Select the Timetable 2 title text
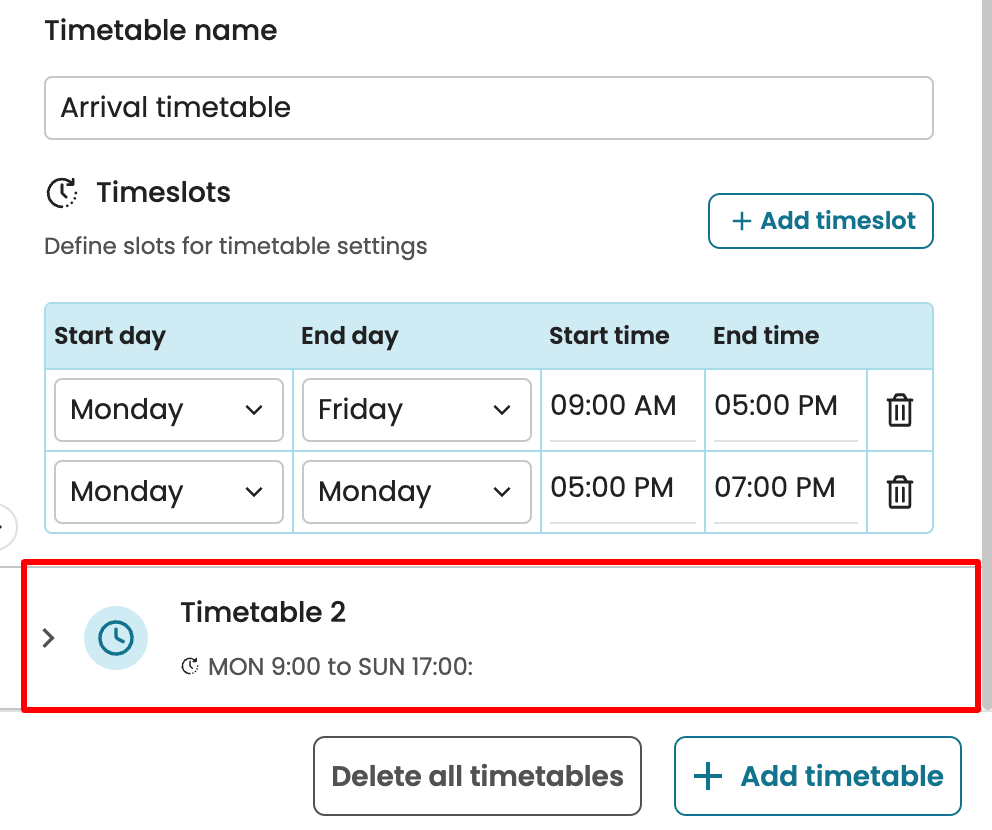Image resolution: width=992 pixels, height=830 pixels. (x=263, y=612)
